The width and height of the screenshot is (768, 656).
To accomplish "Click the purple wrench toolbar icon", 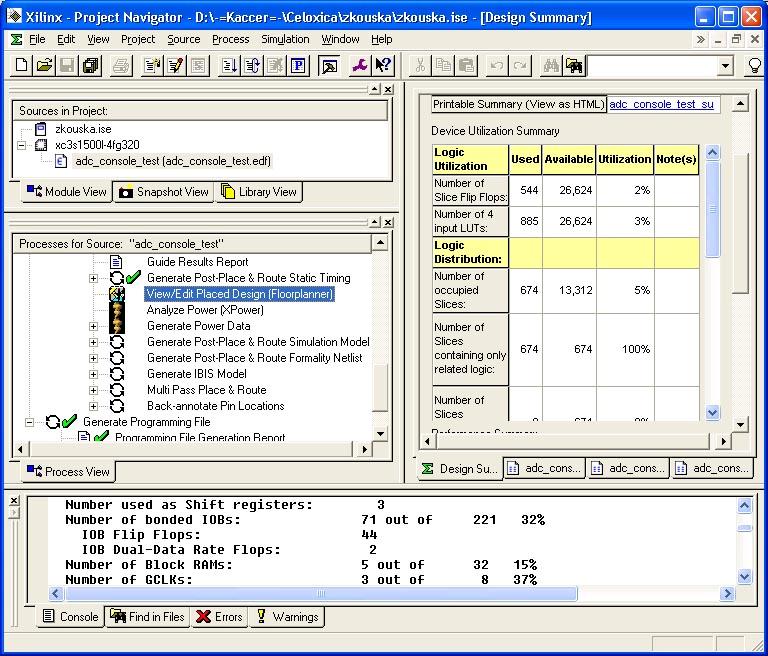I will point(360,65).
